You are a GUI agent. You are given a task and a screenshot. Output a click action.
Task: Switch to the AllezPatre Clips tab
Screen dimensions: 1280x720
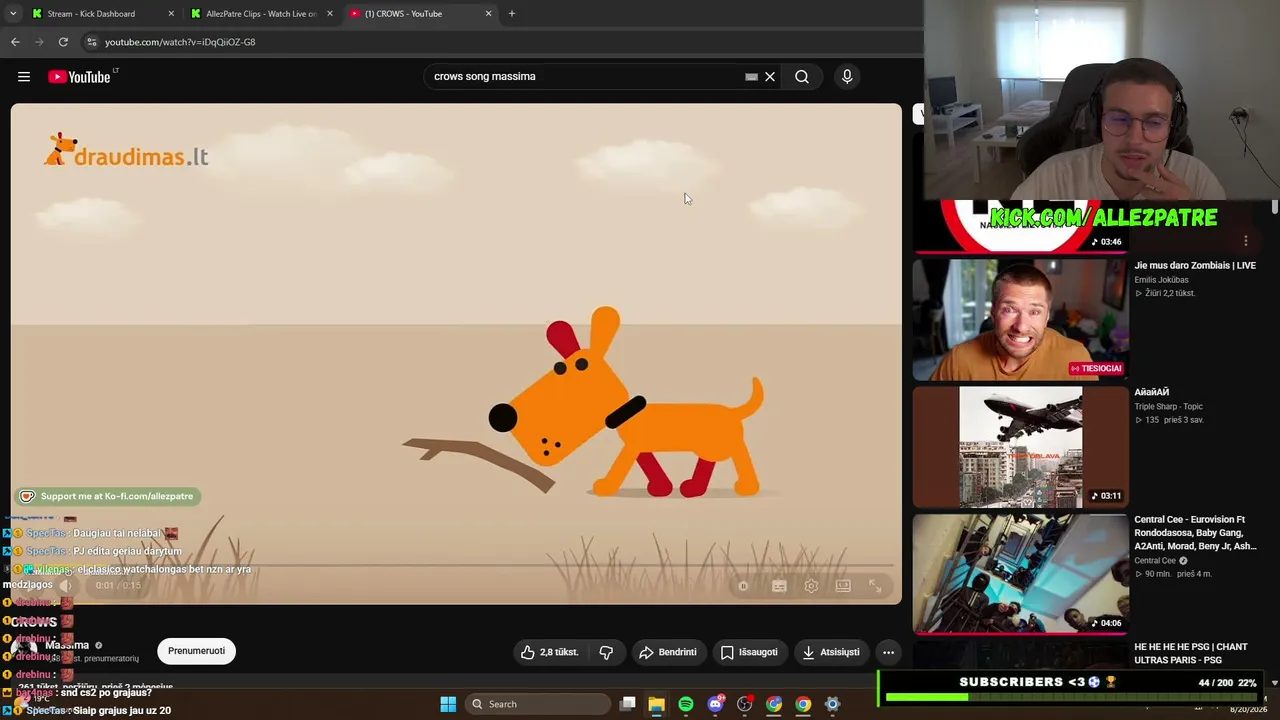pyautogui.click(x=261, y=14)
